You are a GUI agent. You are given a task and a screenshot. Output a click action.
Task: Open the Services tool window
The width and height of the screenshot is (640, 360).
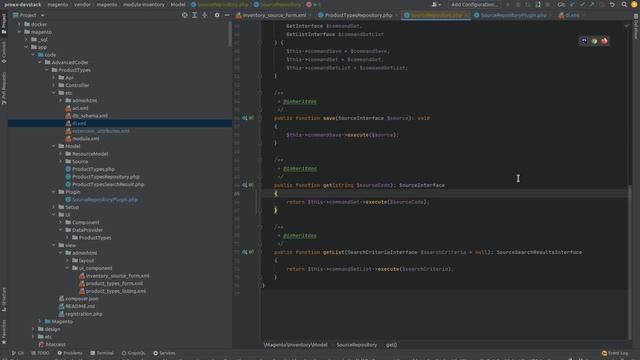coord(164,353)
